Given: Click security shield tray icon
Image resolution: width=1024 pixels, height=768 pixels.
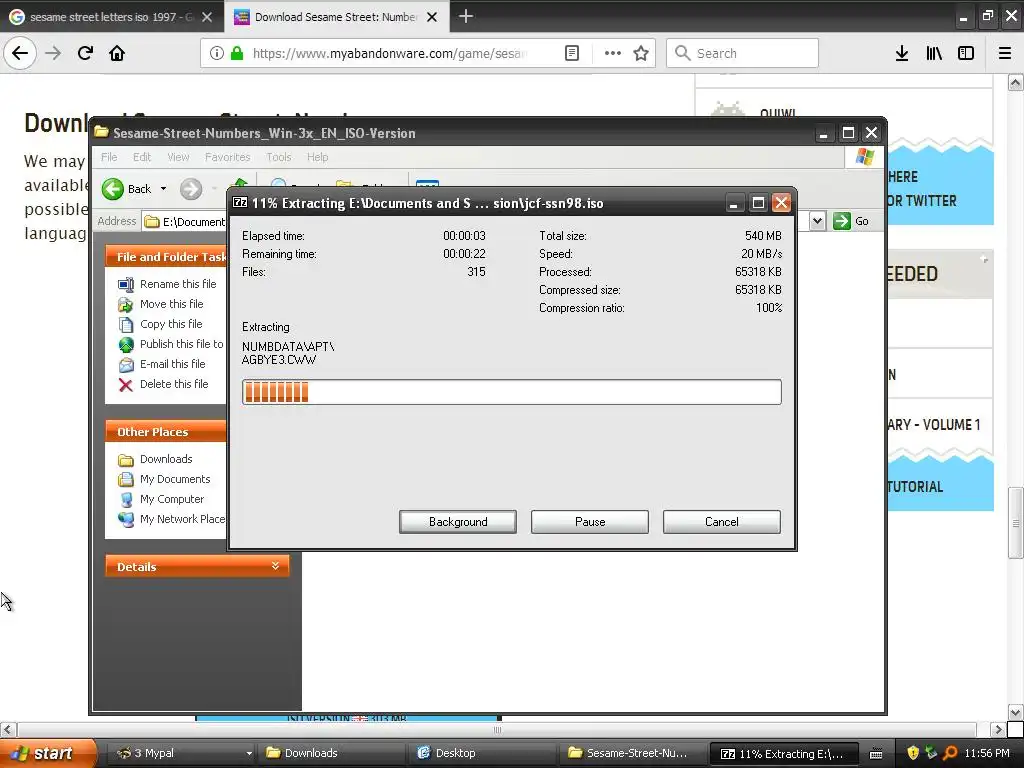Looking at the screenshot, I should click(x=913, y=753).
